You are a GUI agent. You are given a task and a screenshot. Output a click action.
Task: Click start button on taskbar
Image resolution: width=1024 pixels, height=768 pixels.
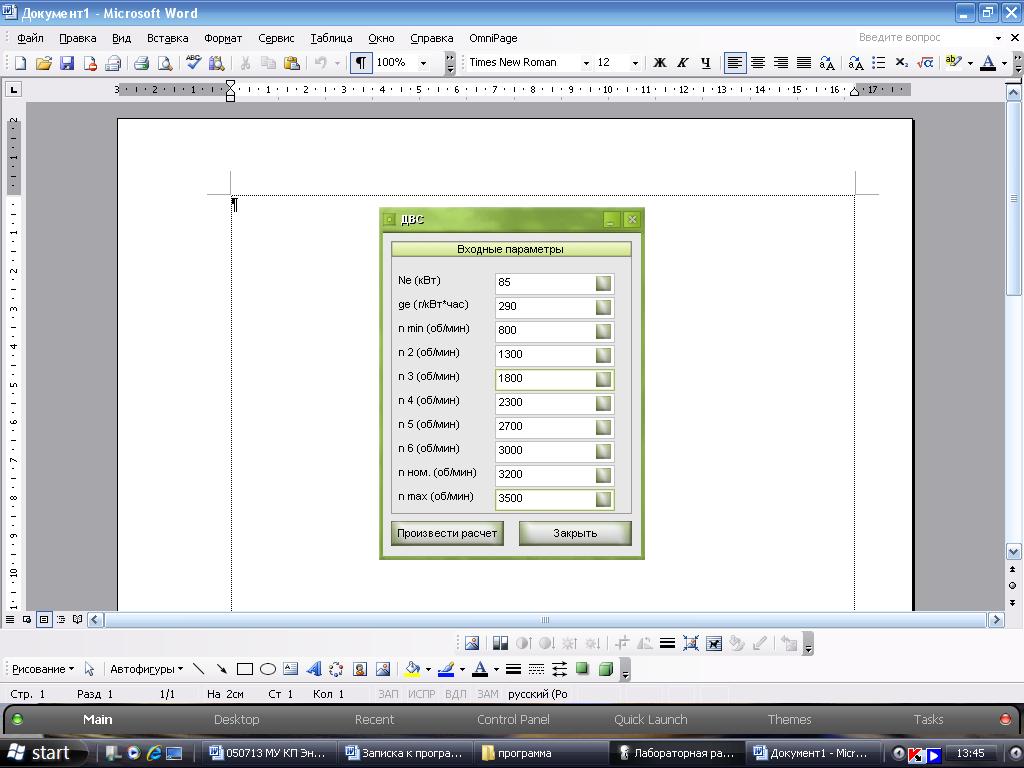[43, 753]
